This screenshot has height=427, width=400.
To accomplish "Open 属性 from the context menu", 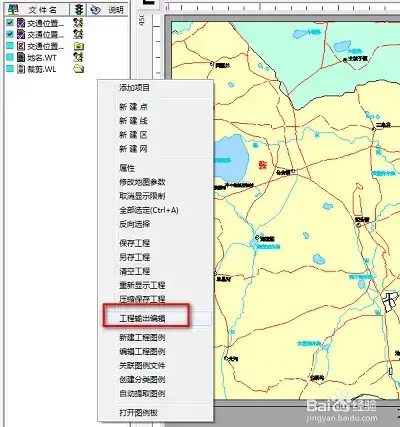I will click(x=127, y=168).
